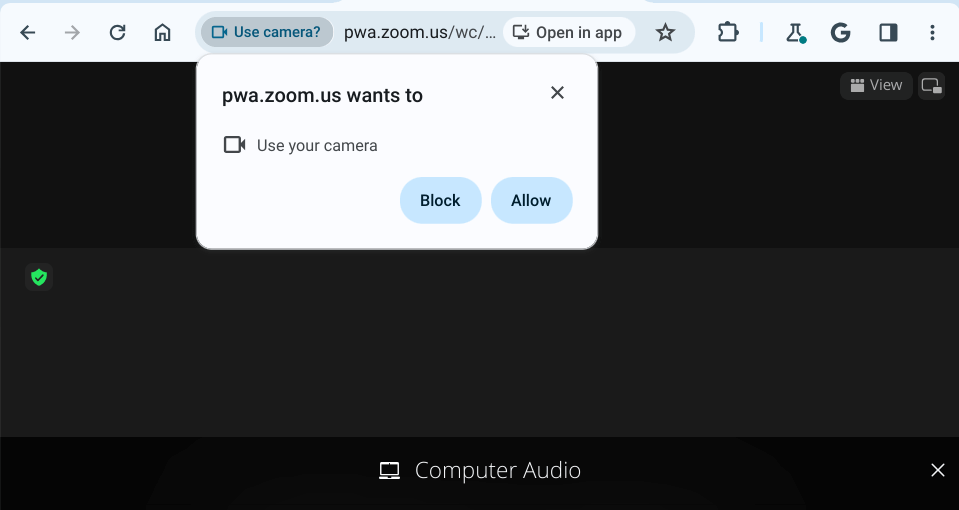The width and height of the screenshot is (959, 510).
Task: Click the Use camera? permission chip
Action: click(x=266, y=32)
